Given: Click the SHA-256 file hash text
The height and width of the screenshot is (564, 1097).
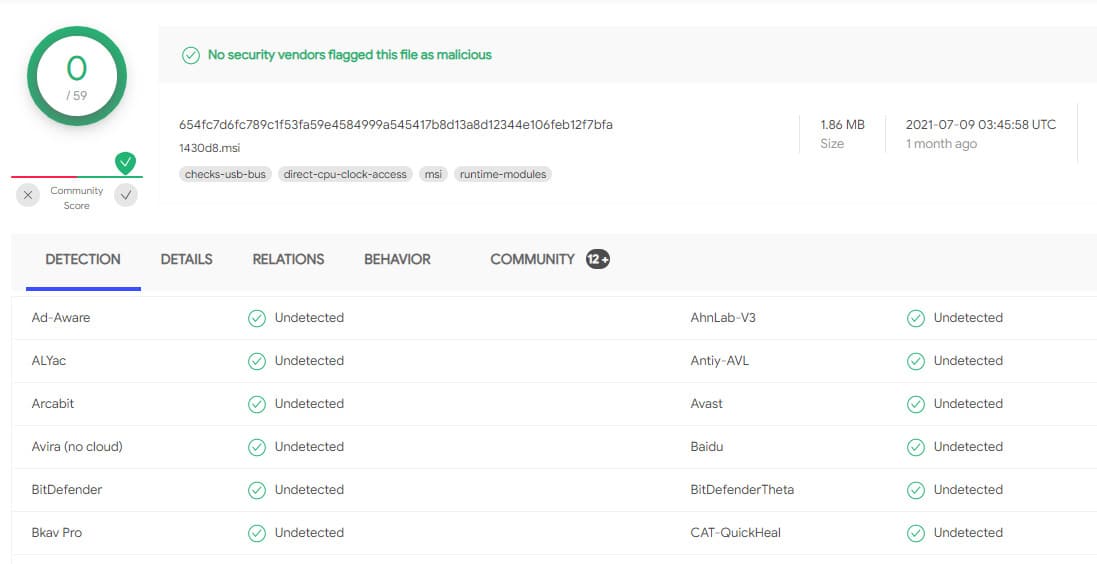Looking at the screenshot, I should pyautogui.click(x=396, y=125).
